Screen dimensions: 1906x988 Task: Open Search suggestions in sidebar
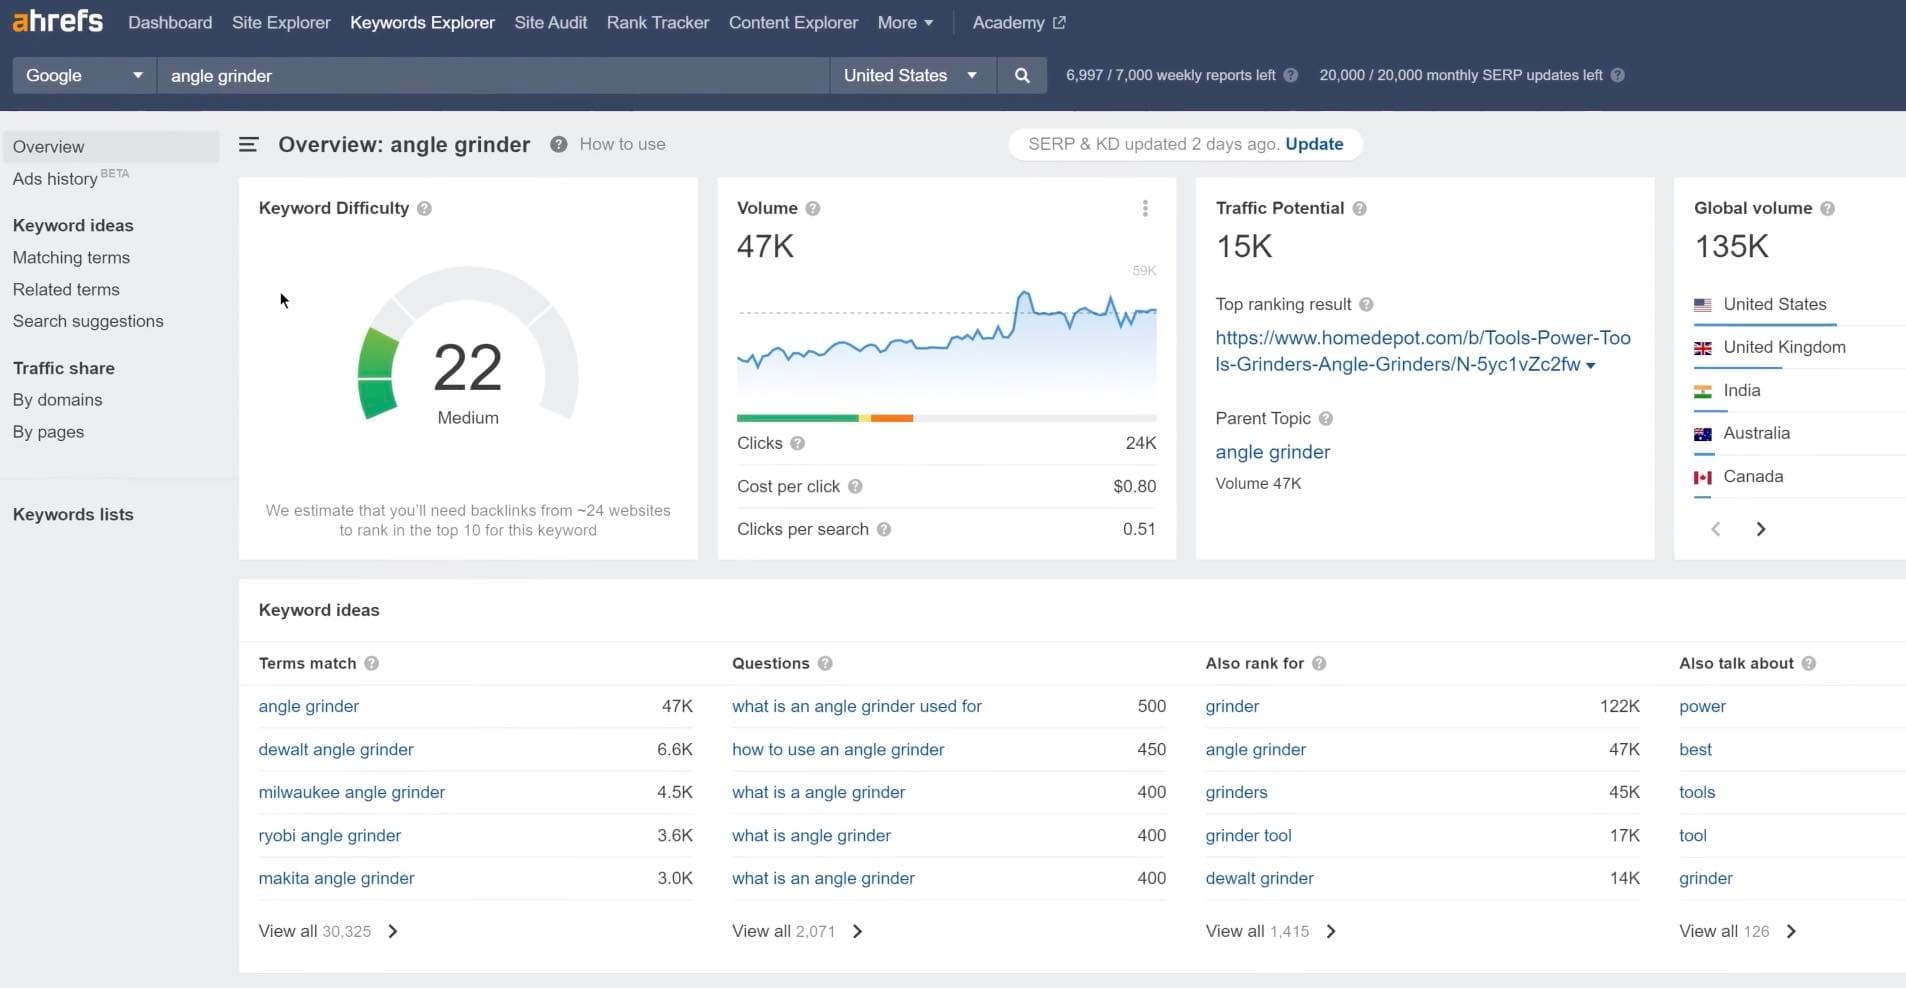click(88, 321)
